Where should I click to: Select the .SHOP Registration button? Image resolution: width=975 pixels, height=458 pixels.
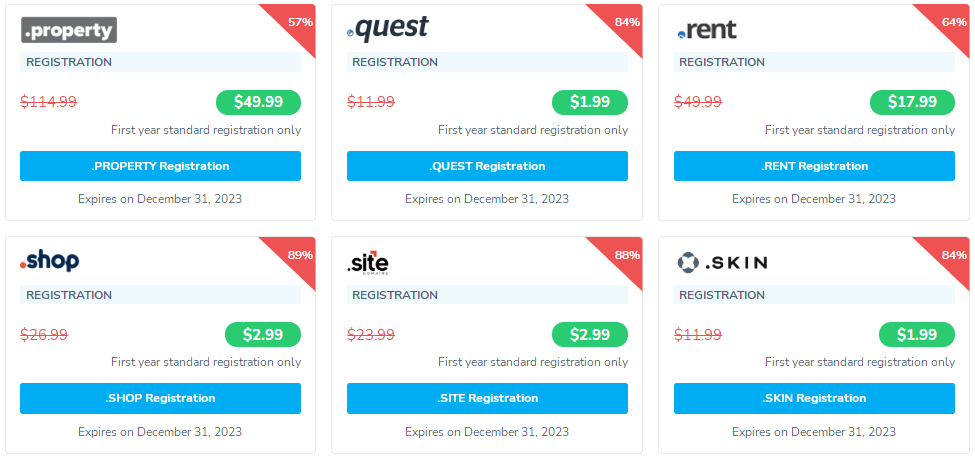point(160,398)
